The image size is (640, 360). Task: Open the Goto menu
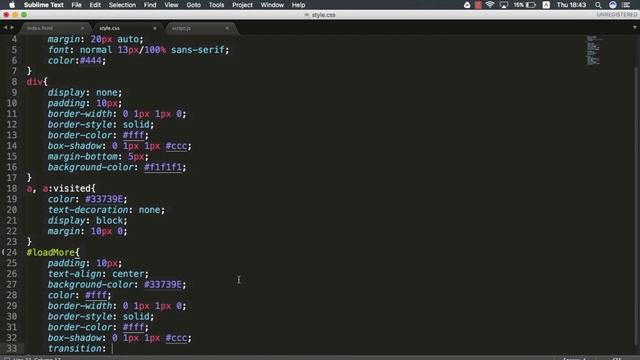[193, 5]
